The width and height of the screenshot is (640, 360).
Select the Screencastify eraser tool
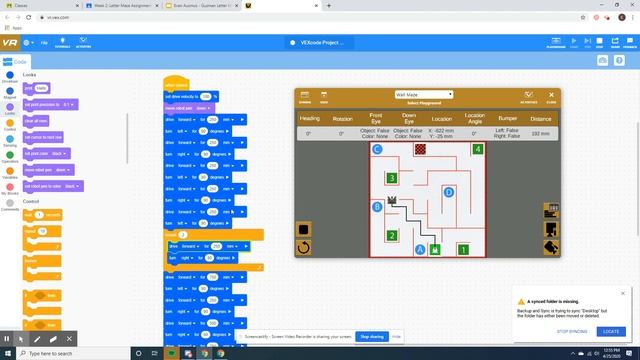point(53,339)
